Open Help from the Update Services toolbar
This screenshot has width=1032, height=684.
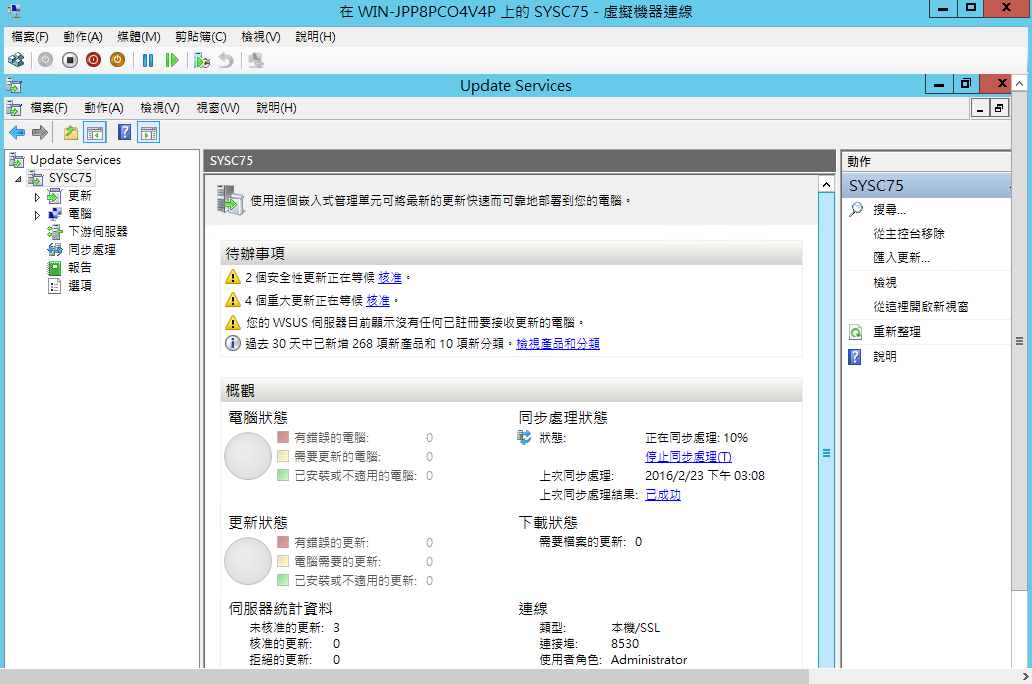point(124,133)
